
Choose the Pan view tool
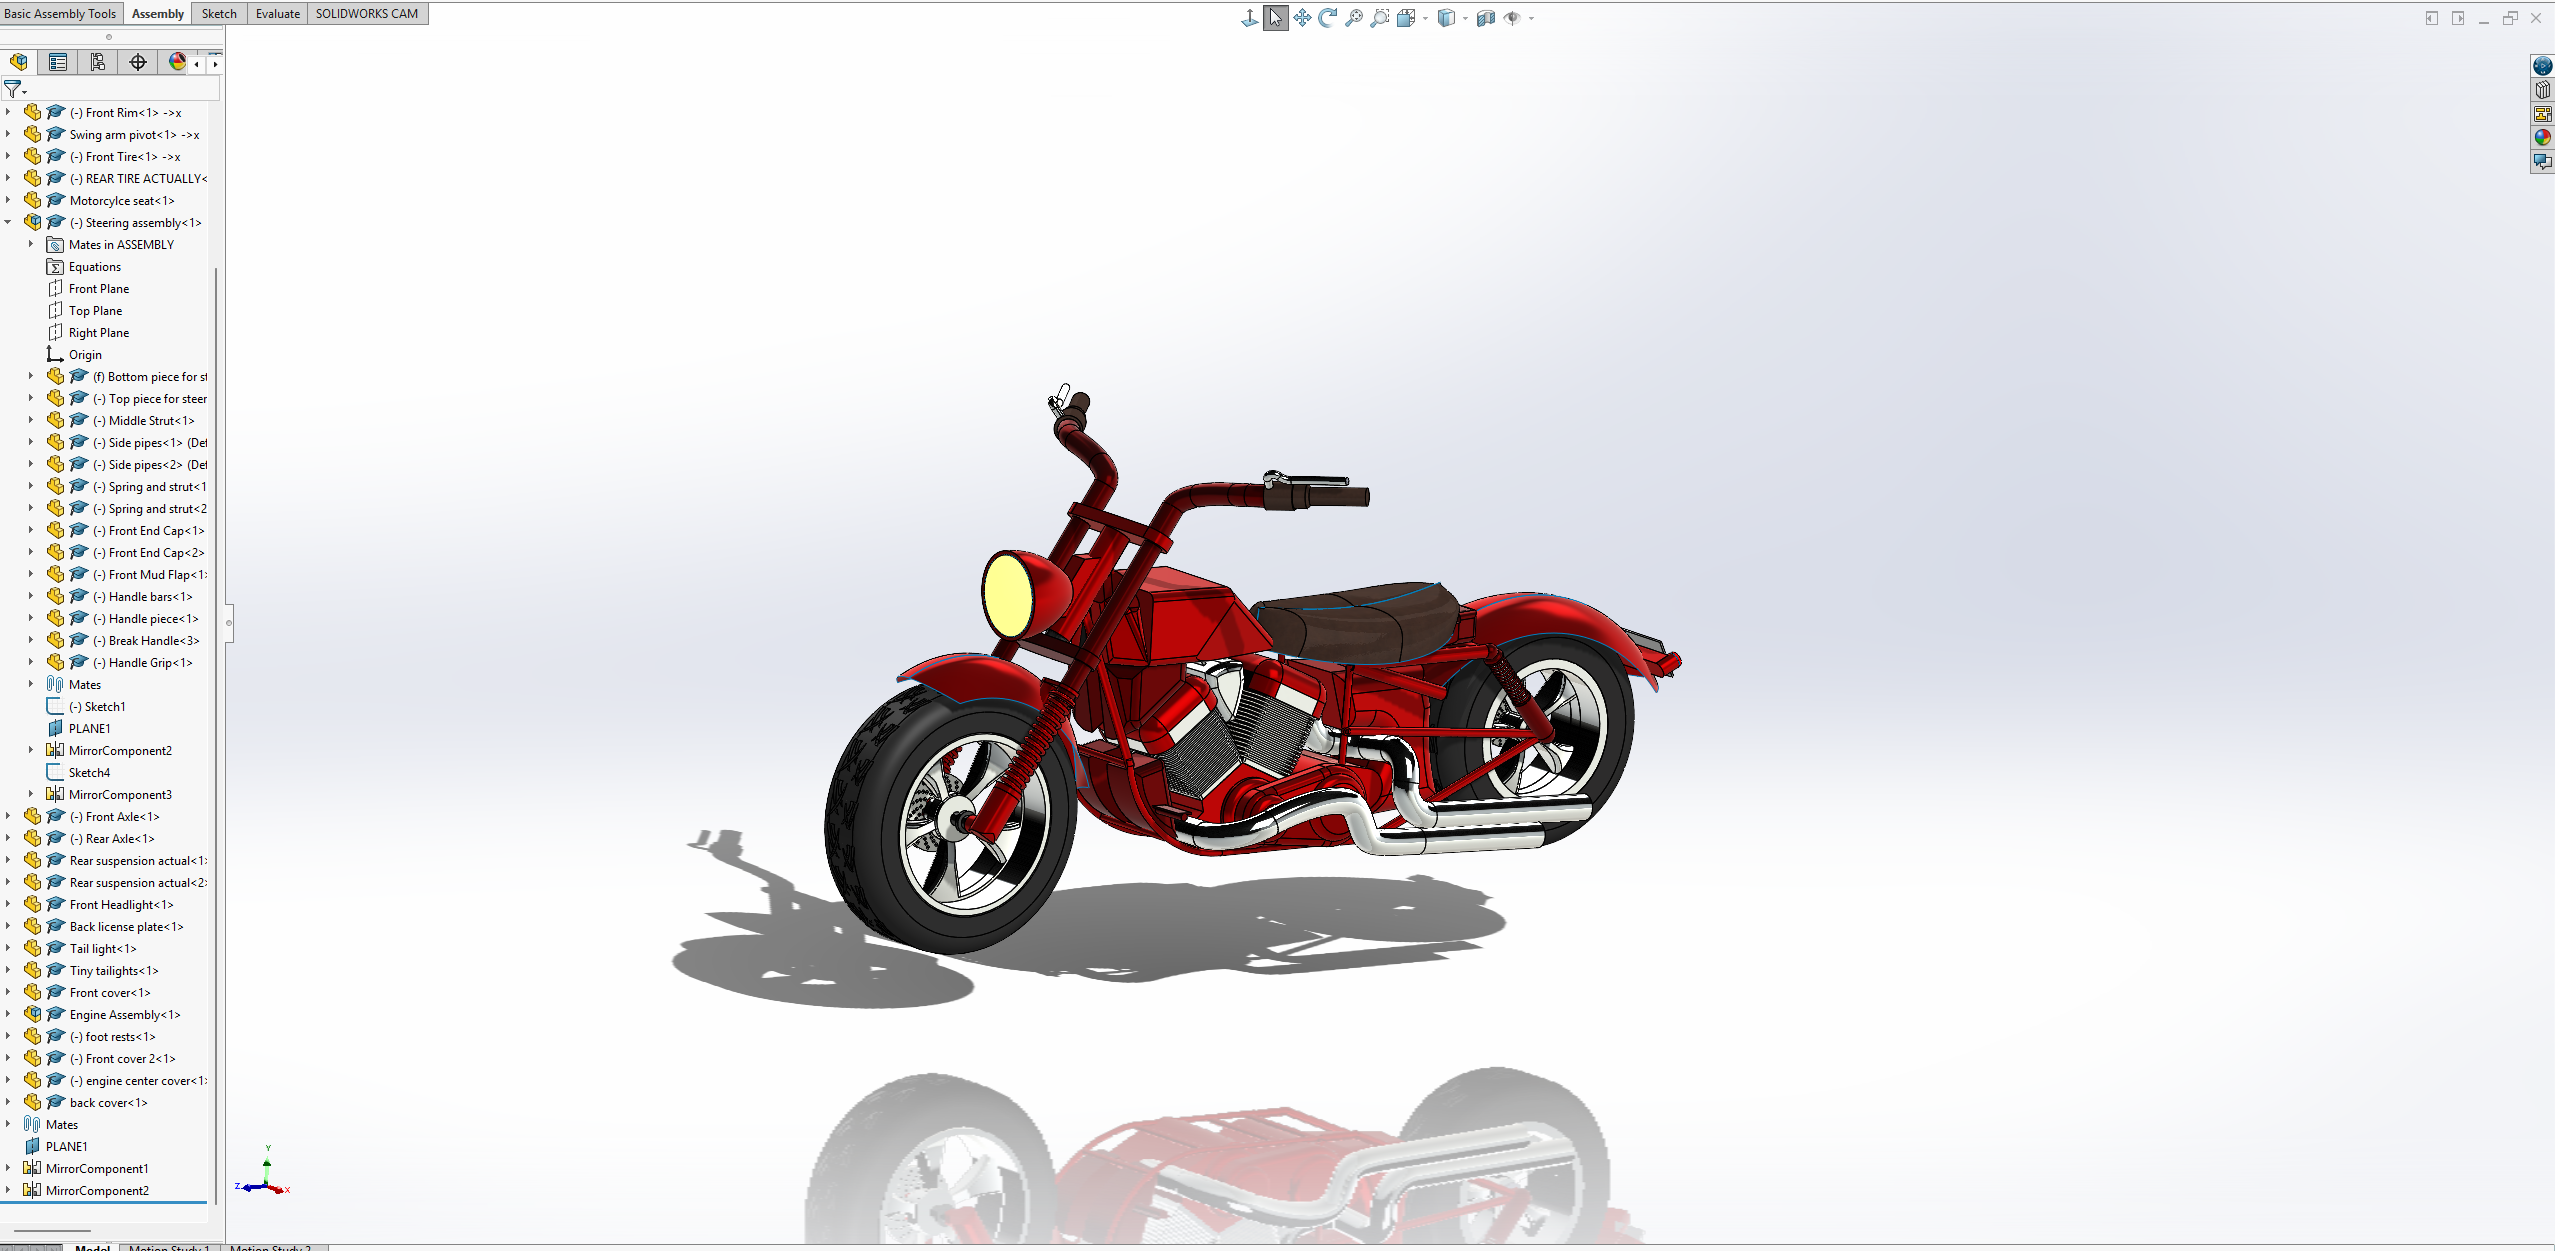1302,18
